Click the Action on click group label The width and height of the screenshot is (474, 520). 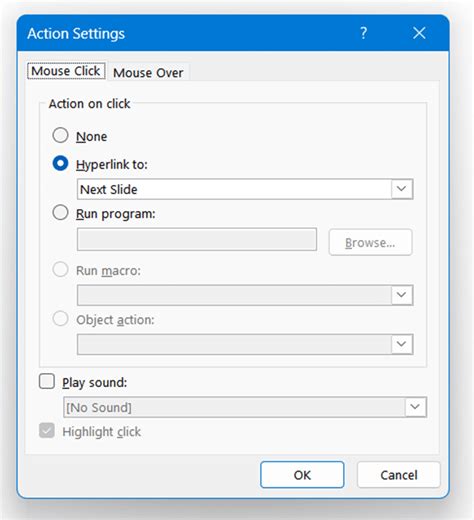(89, 104)
